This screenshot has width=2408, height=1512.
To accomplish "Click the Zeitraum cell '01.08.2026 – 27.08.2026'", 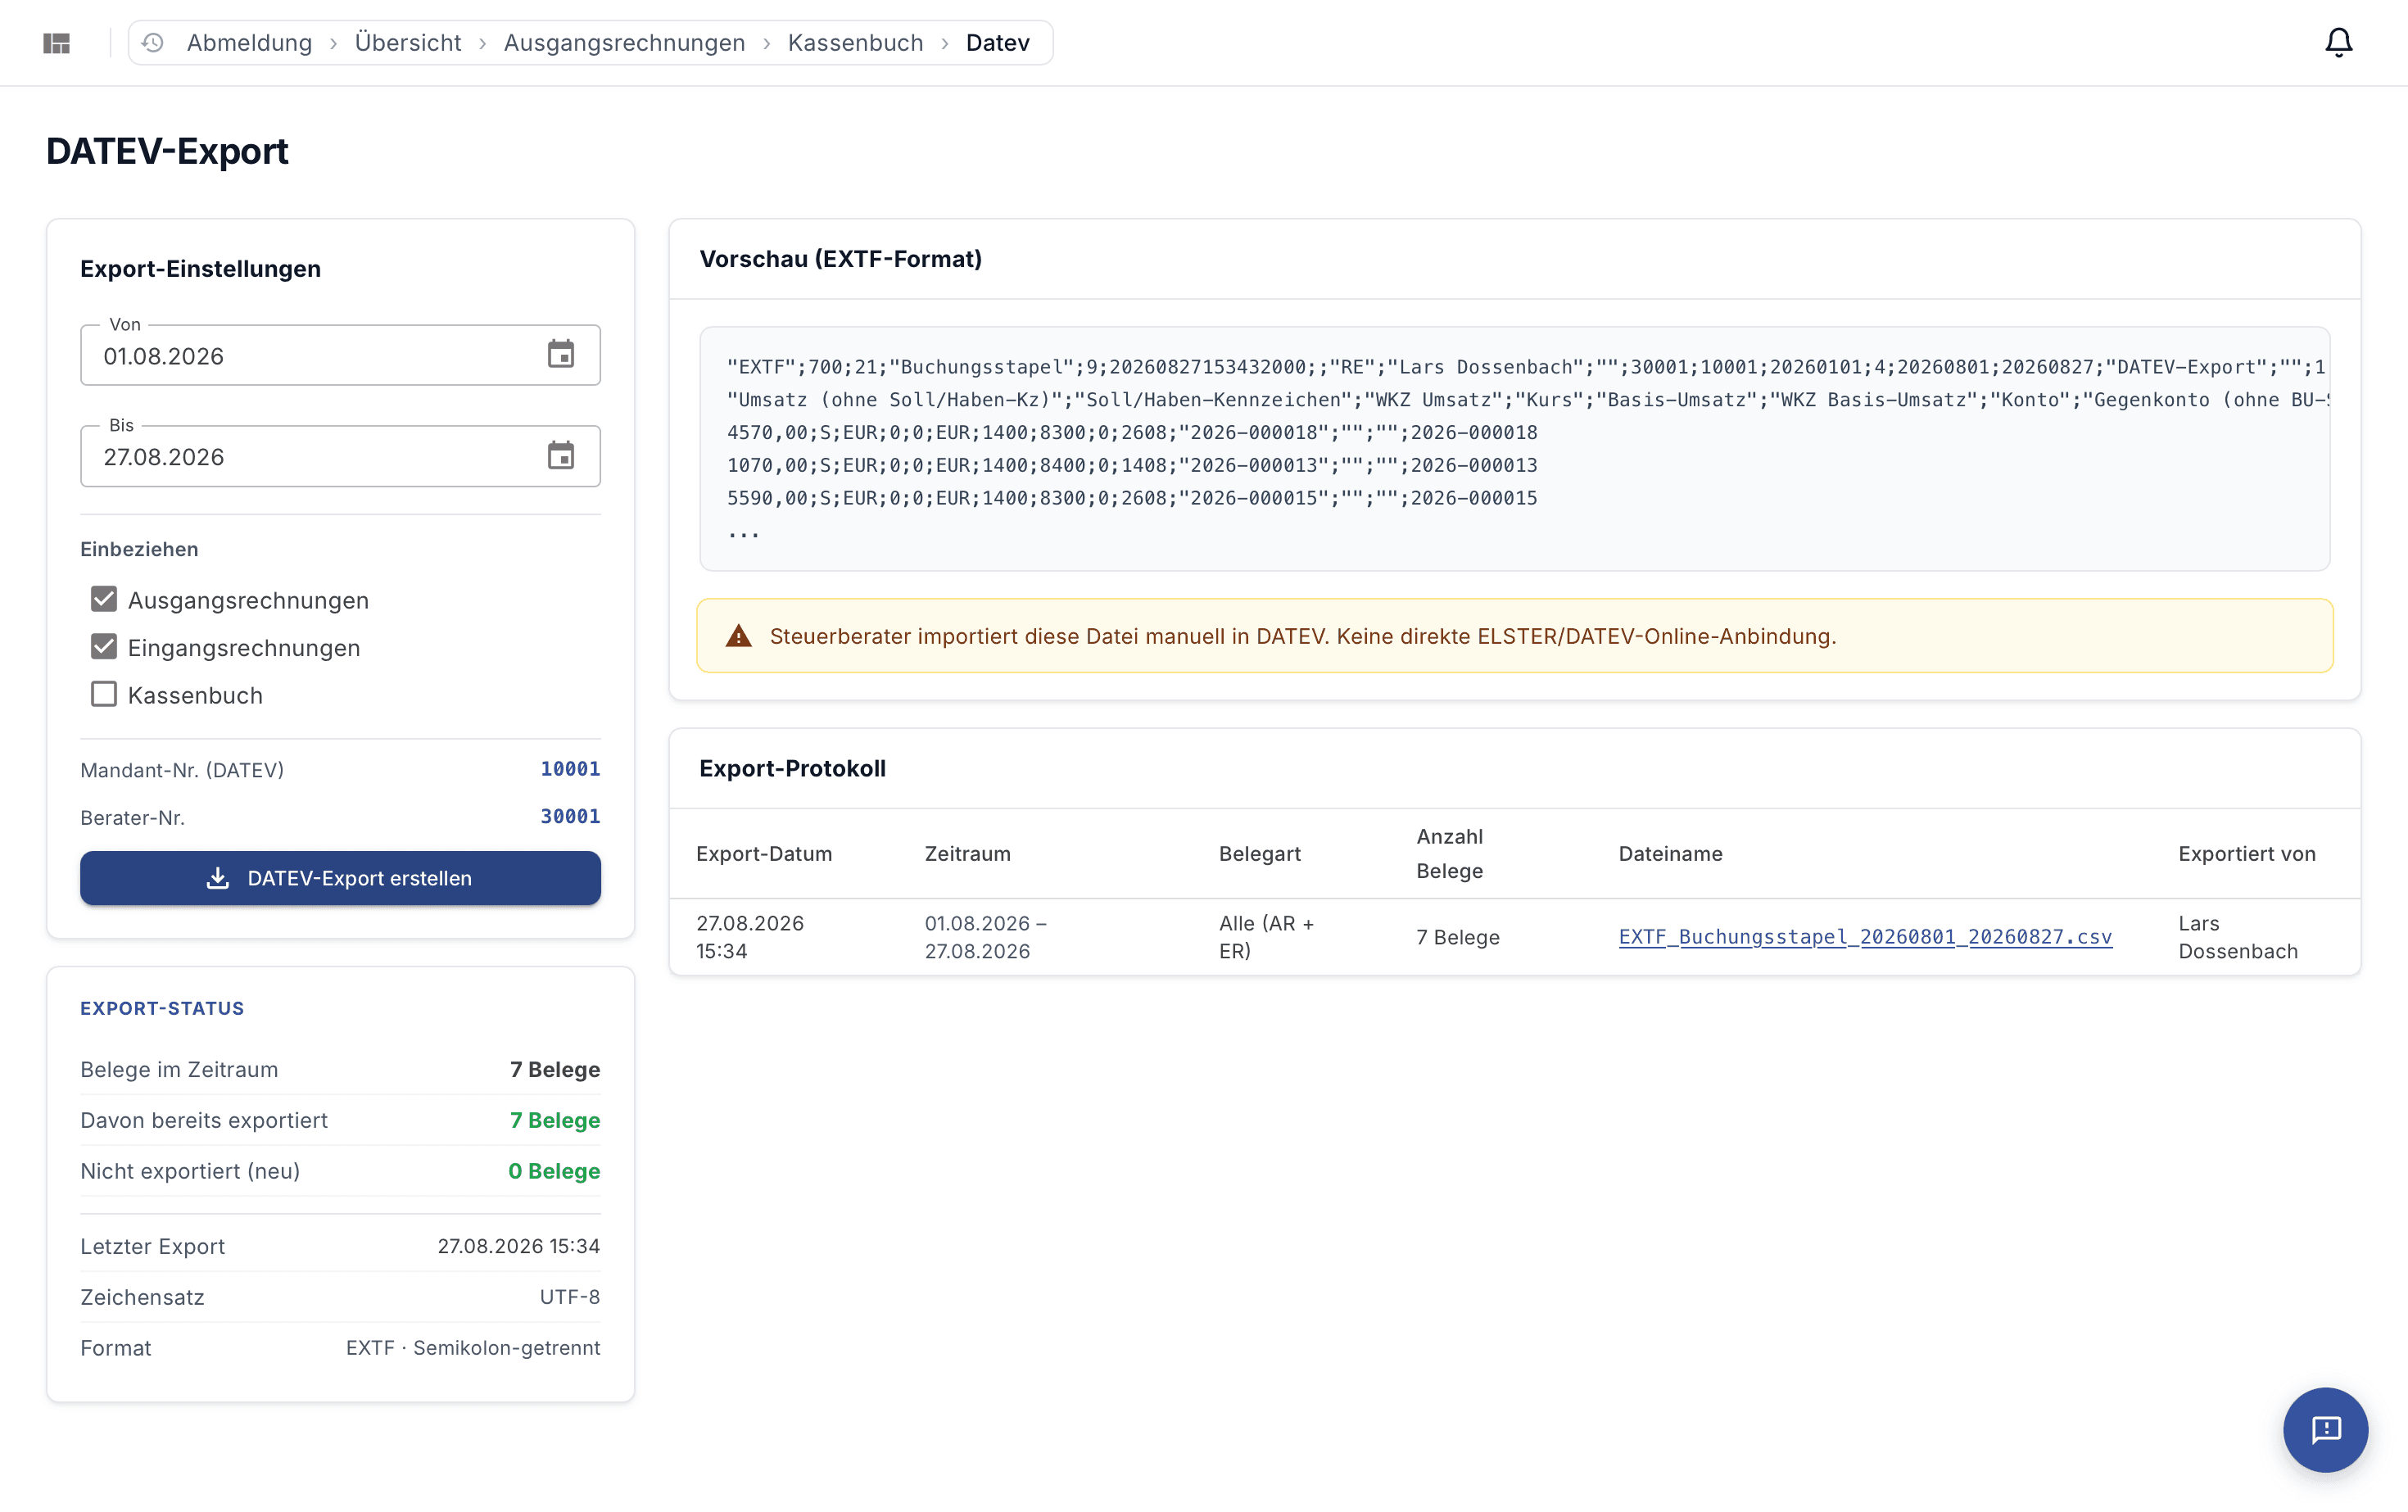I will (986, 937).
